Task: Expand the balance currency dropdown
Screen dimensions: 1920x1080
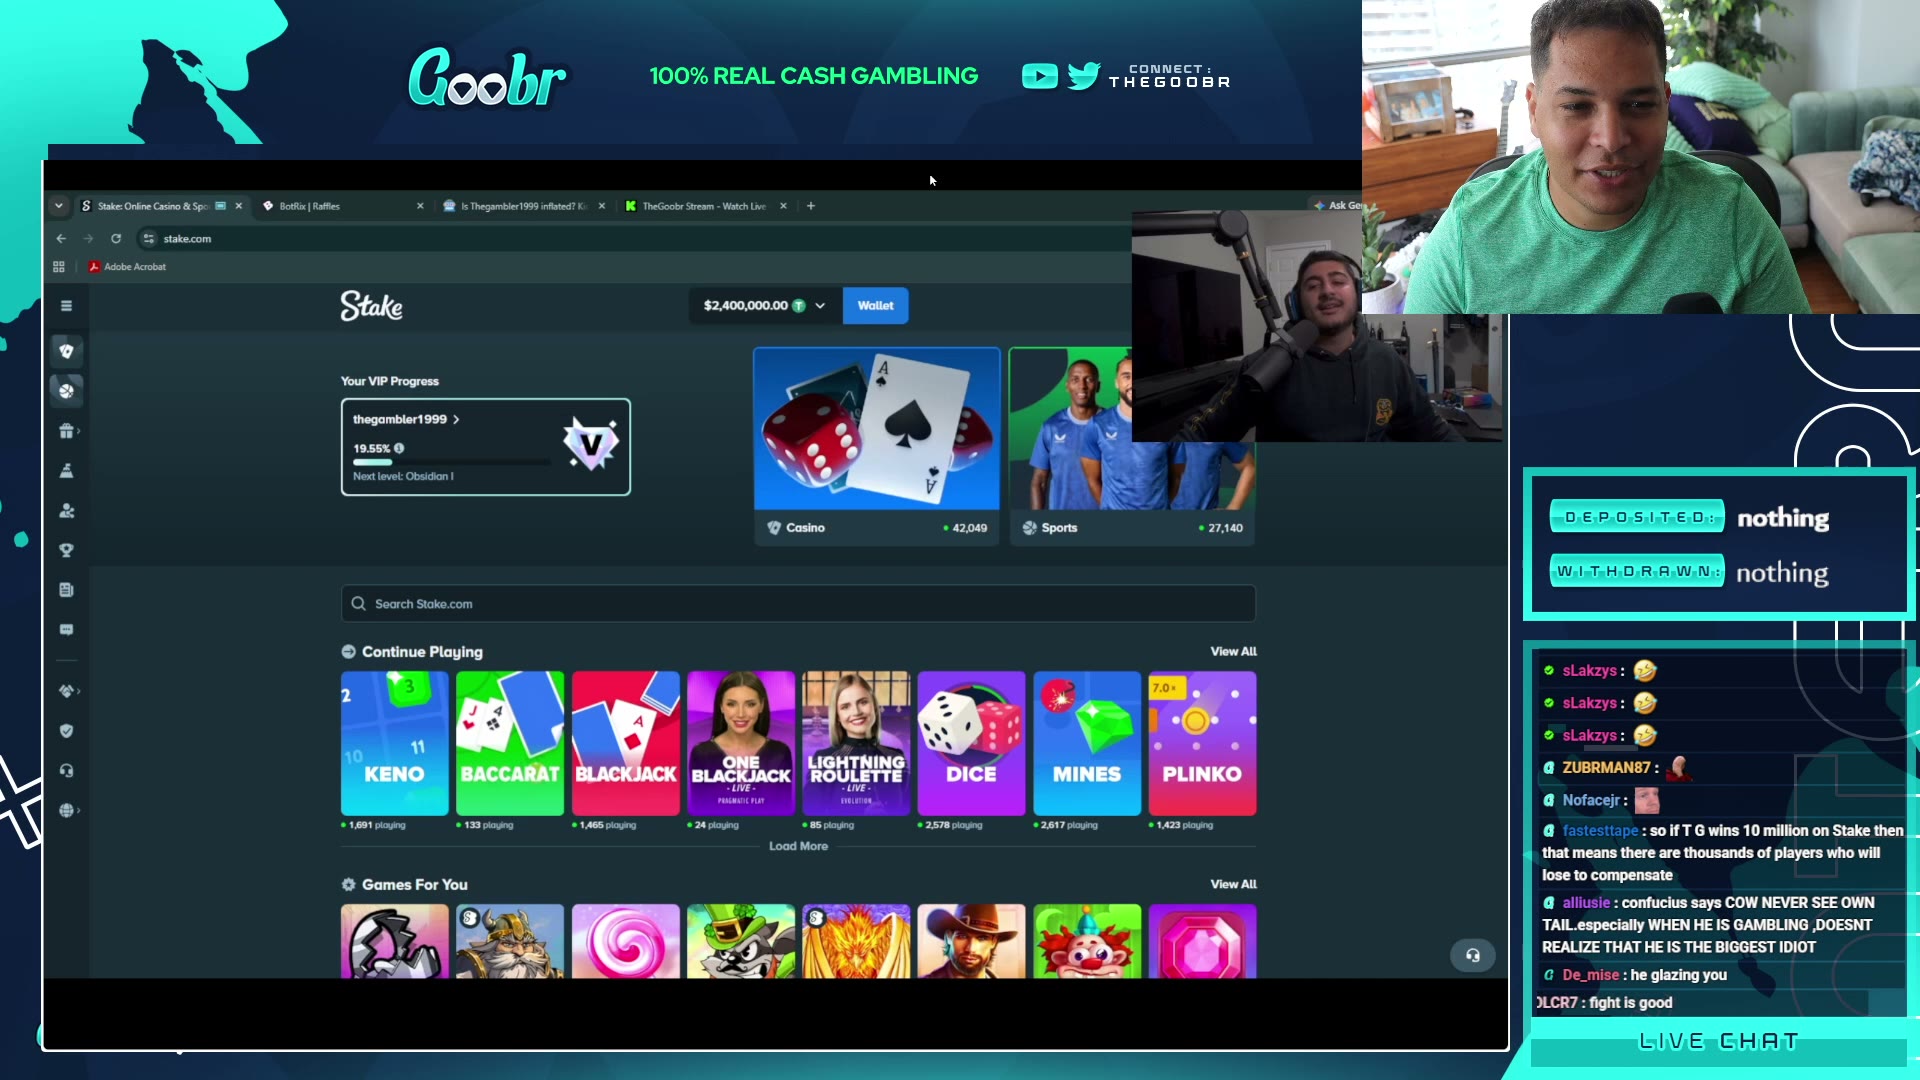Action: point(820,306)
